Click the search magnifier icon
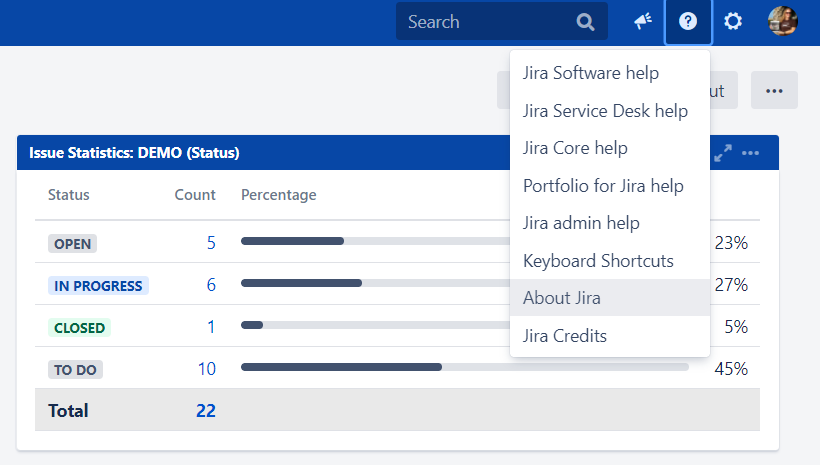 point(585,22)
